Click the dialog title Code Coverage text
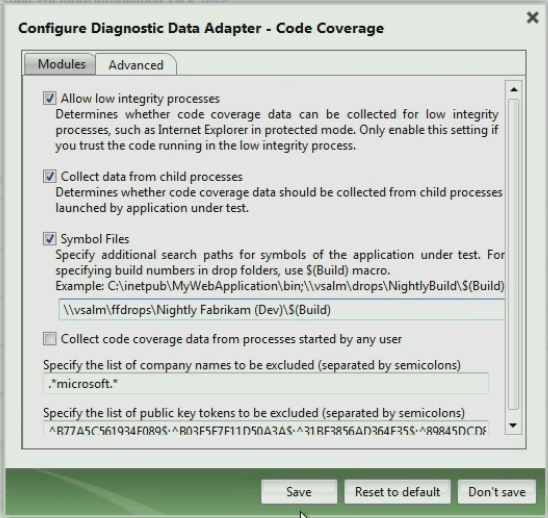548x518 pixels. (330, 28)
